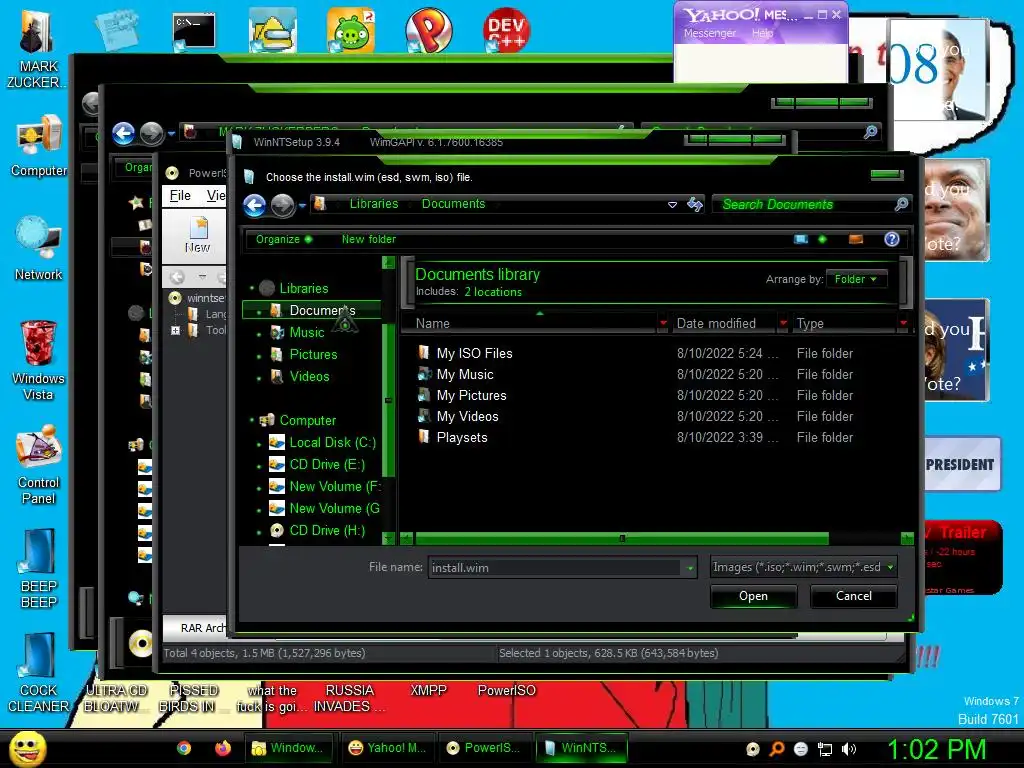This screenshot has height=768, width=1024.
Task: Open the Control Panel desktop icon
Action: [x=39, y=464]
